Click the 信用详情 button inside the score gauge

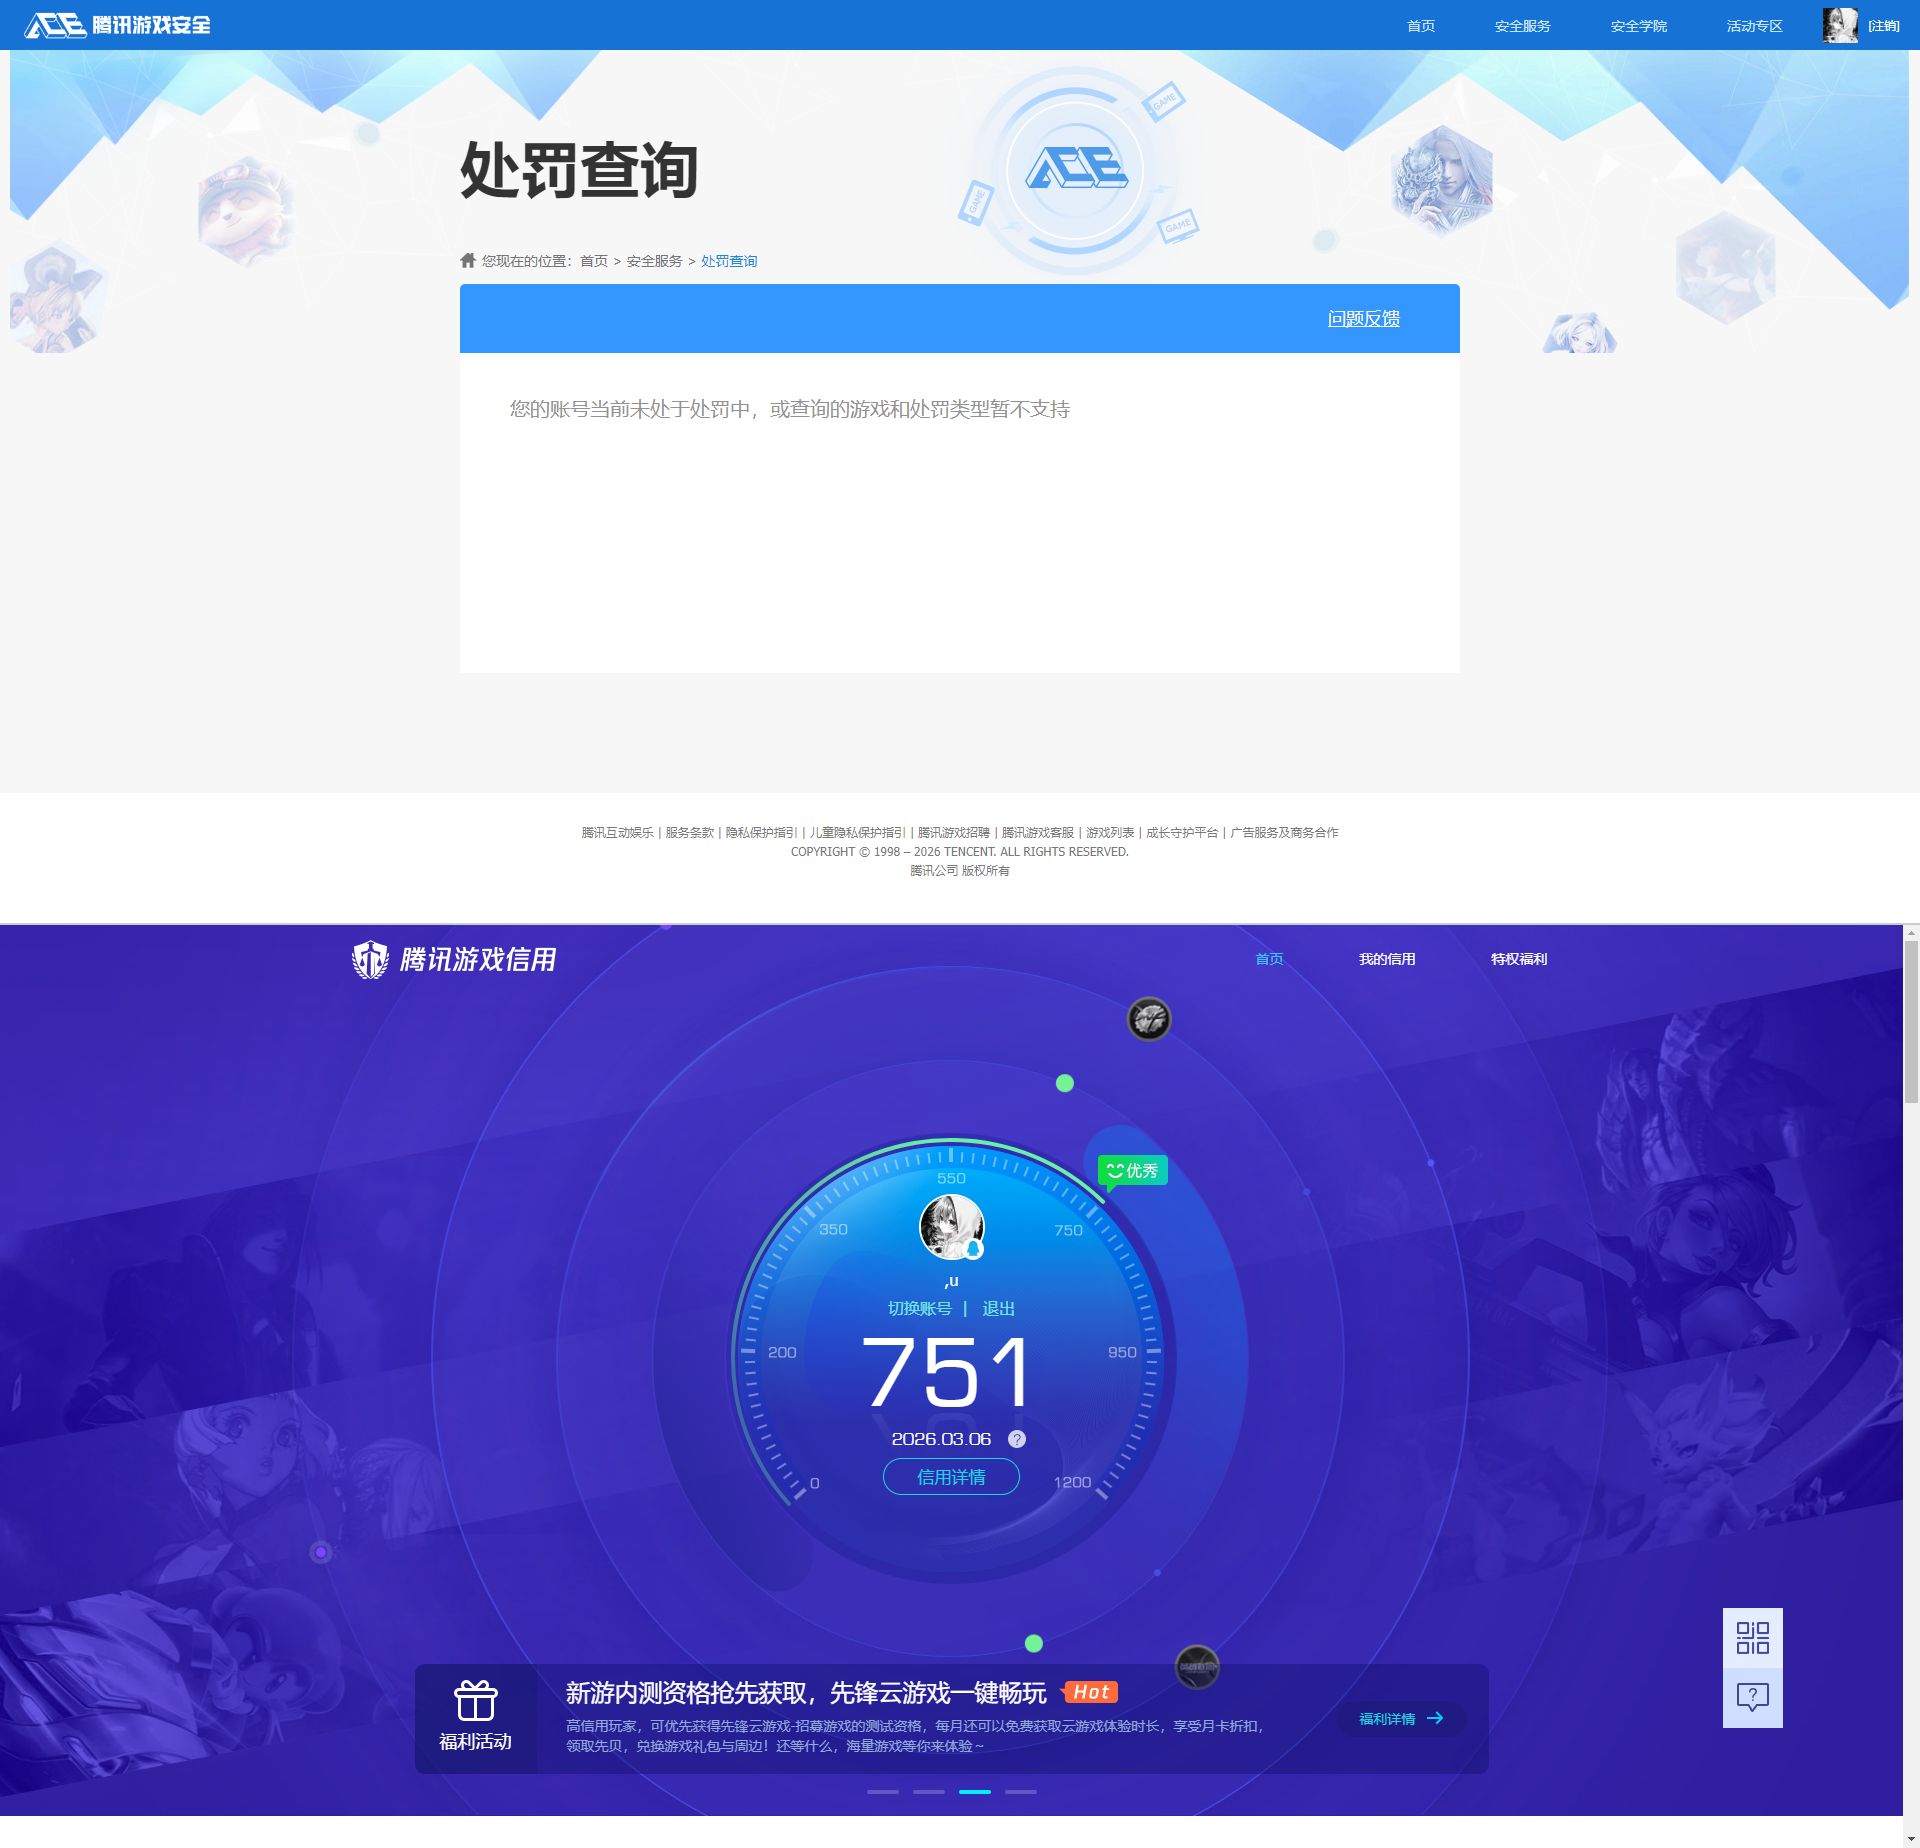click(x=951, y=1477)
